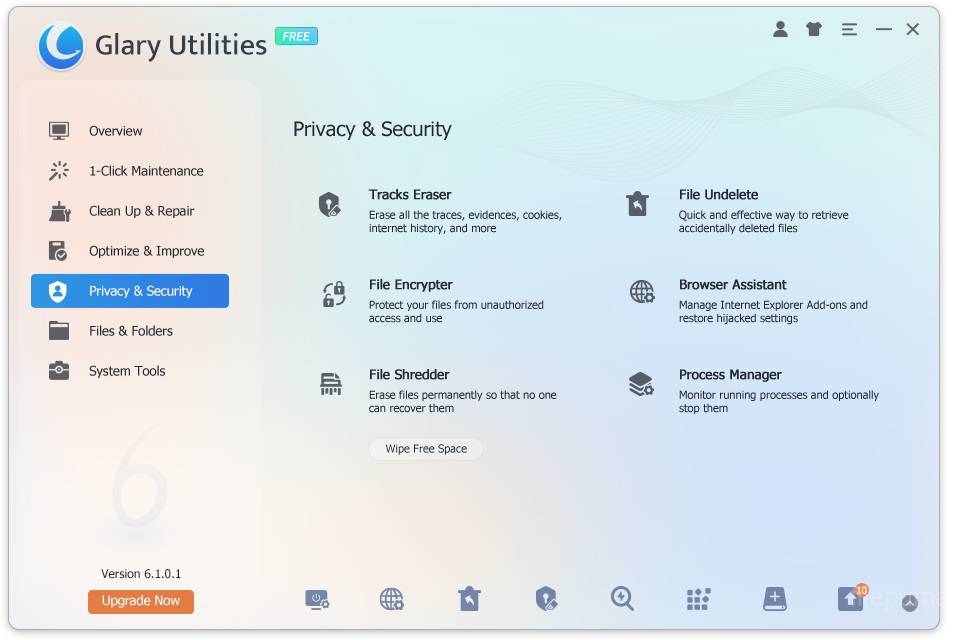This screenshot has width=960, height=640.
Task: Open 1-Click Maintenance section
Action: 146,171
